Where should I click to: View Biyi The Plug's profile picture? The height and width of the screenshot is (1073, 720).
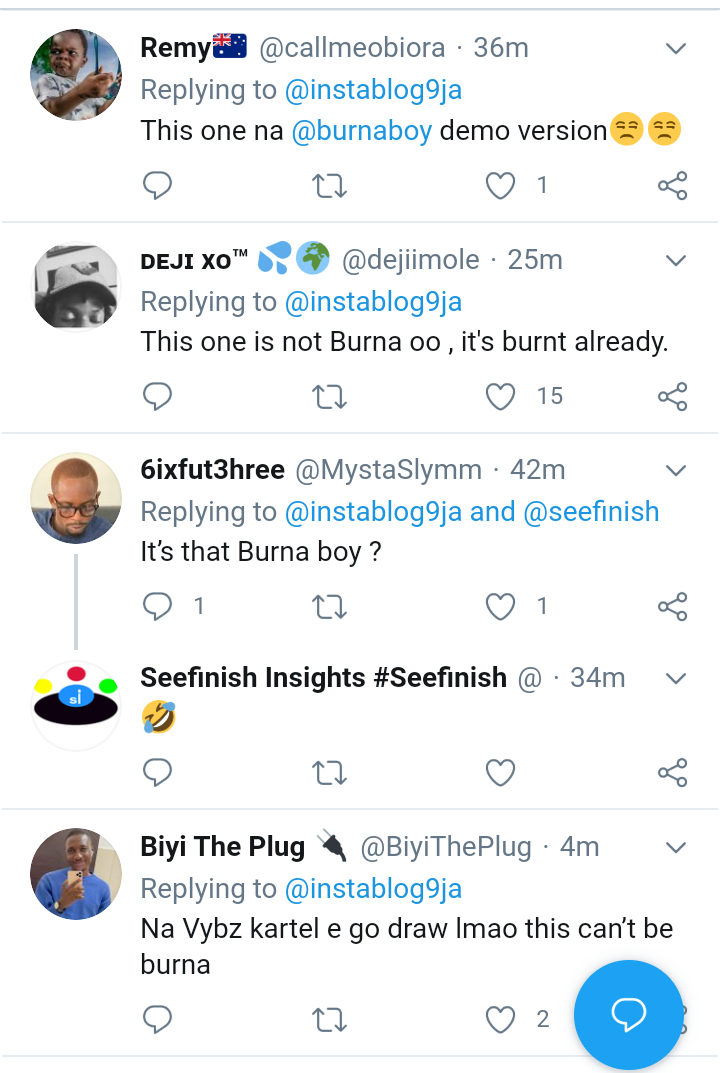point(76,872)
